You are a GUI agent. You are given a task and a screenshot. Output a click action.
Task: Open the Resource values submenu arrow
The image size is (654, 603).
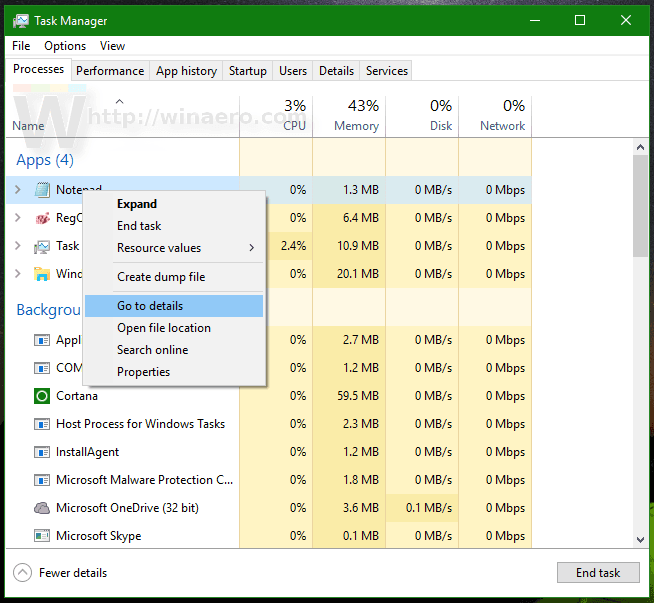pyautogui.click(x=252, y=248)
